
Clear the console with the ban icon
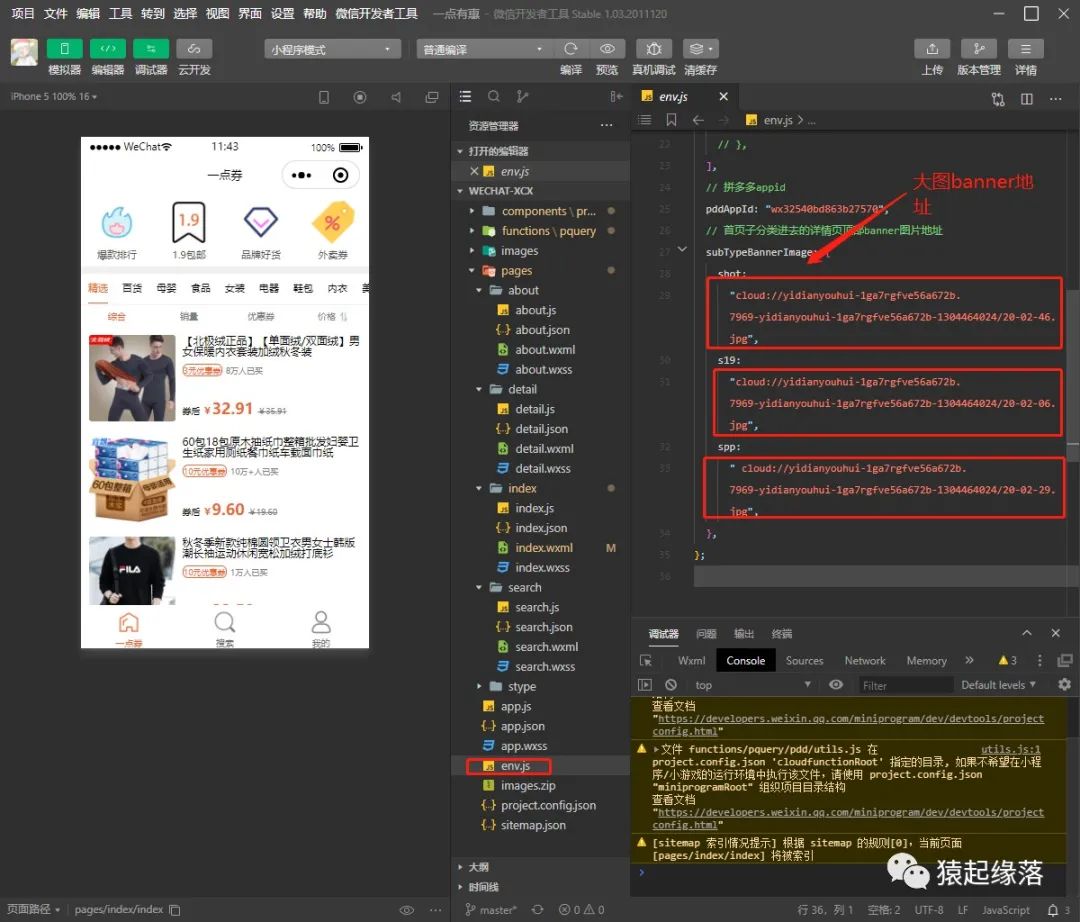pyautogui.click(x=671, y=684)
